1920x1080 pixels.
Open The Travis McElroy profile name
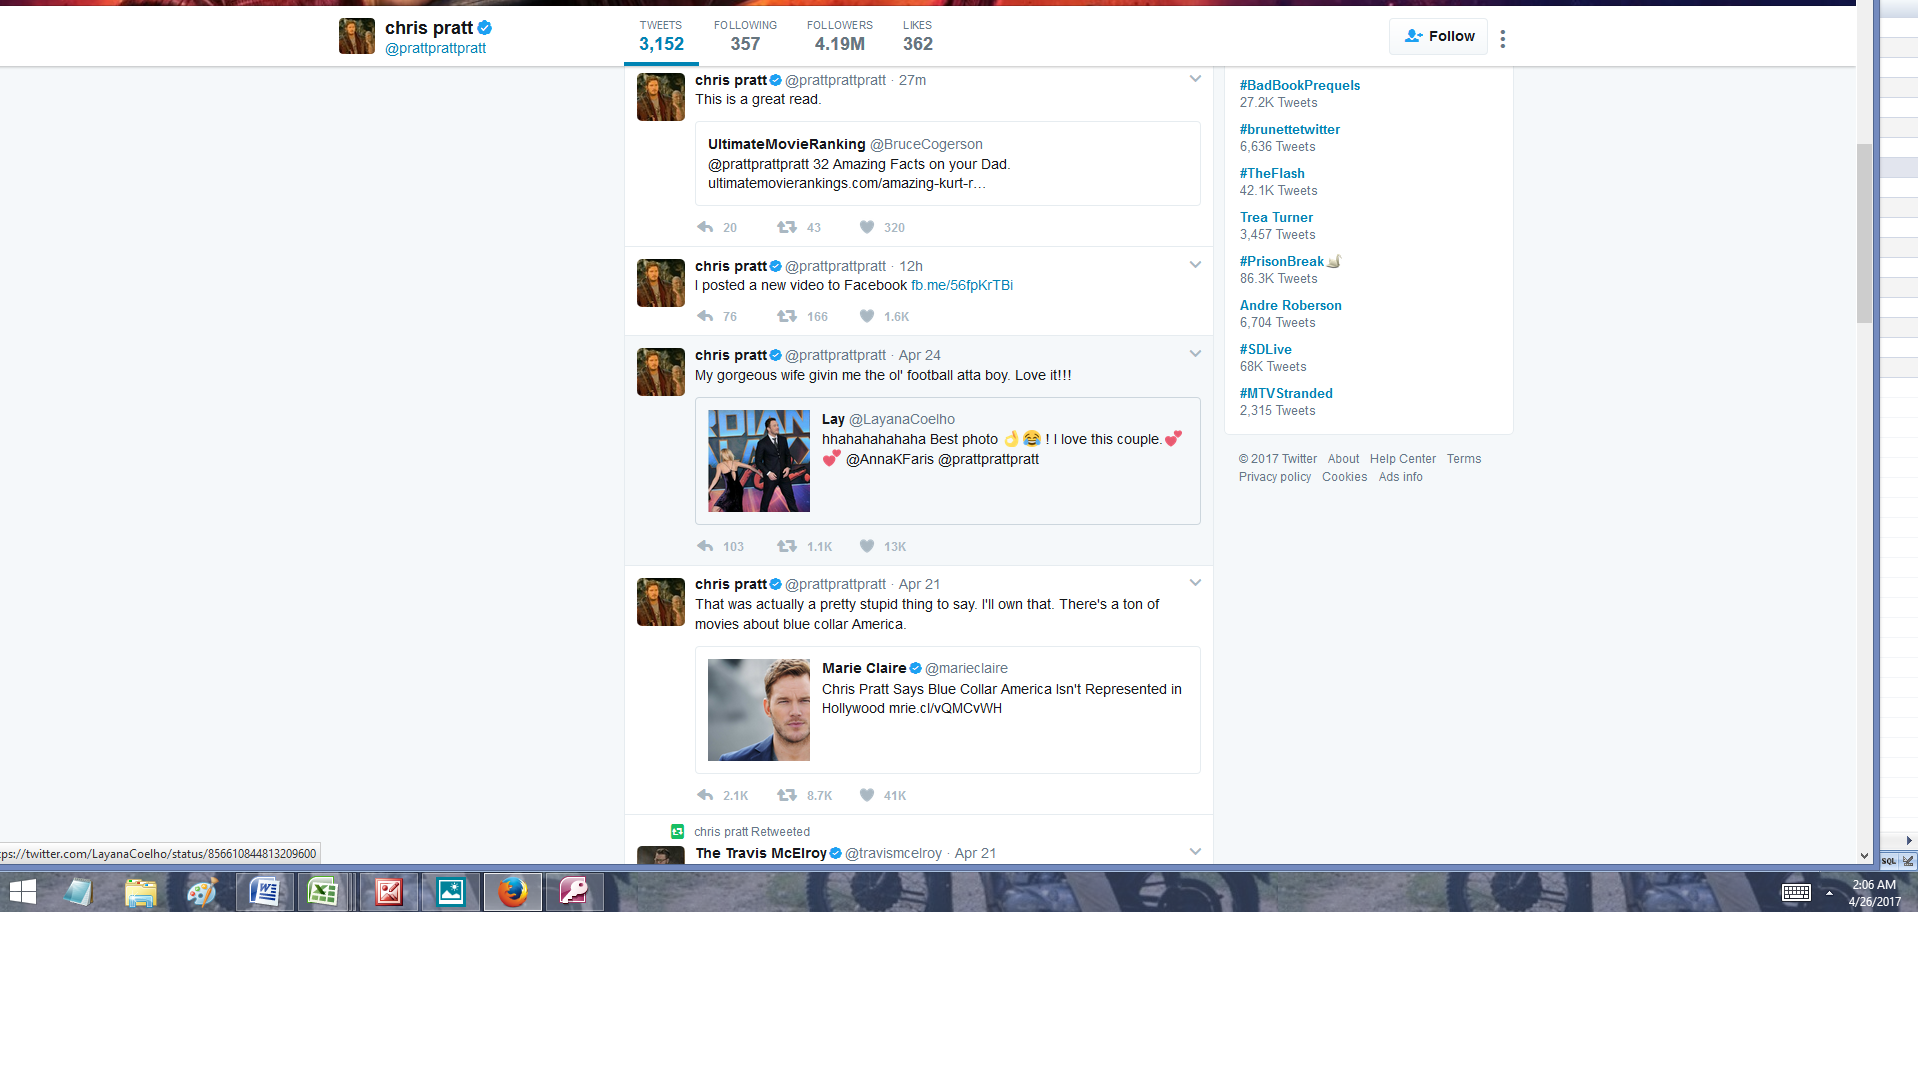(x=761, y=854)
